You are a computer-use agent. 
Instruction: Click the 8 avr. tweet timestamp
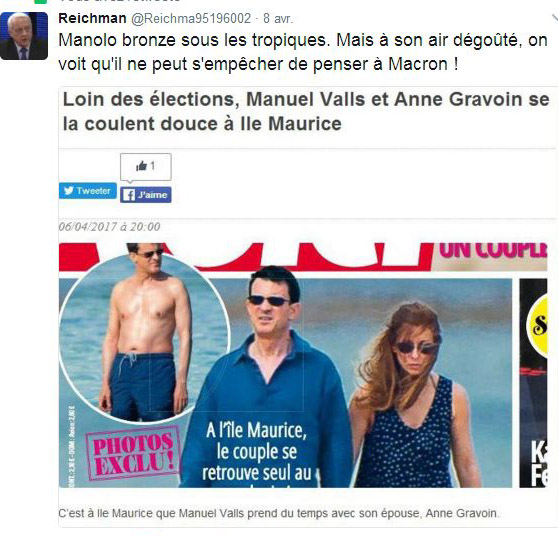[x=278, y=19]
